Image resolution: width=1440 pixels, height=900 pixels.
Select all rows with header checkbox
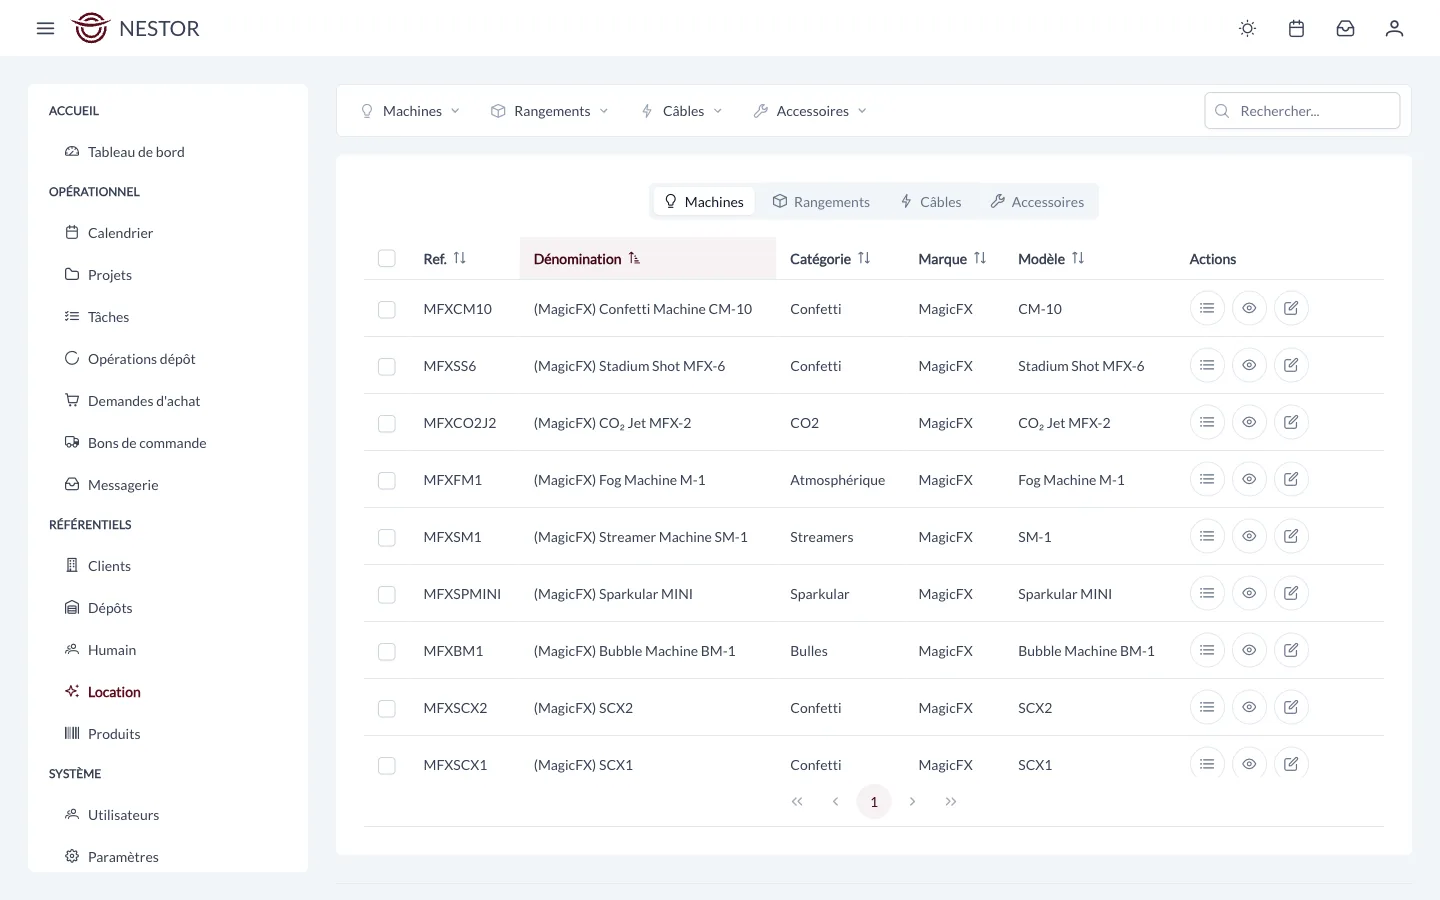[x=387, y=258]
